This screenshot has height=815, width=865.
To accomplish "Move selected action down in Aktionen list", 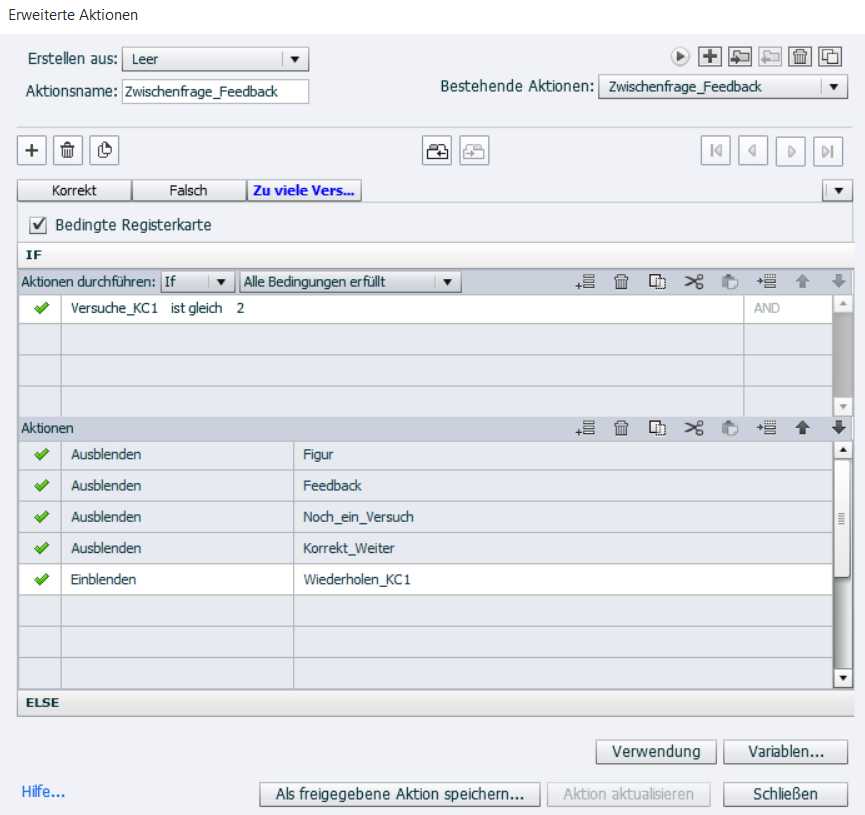I will click(838, 428).
